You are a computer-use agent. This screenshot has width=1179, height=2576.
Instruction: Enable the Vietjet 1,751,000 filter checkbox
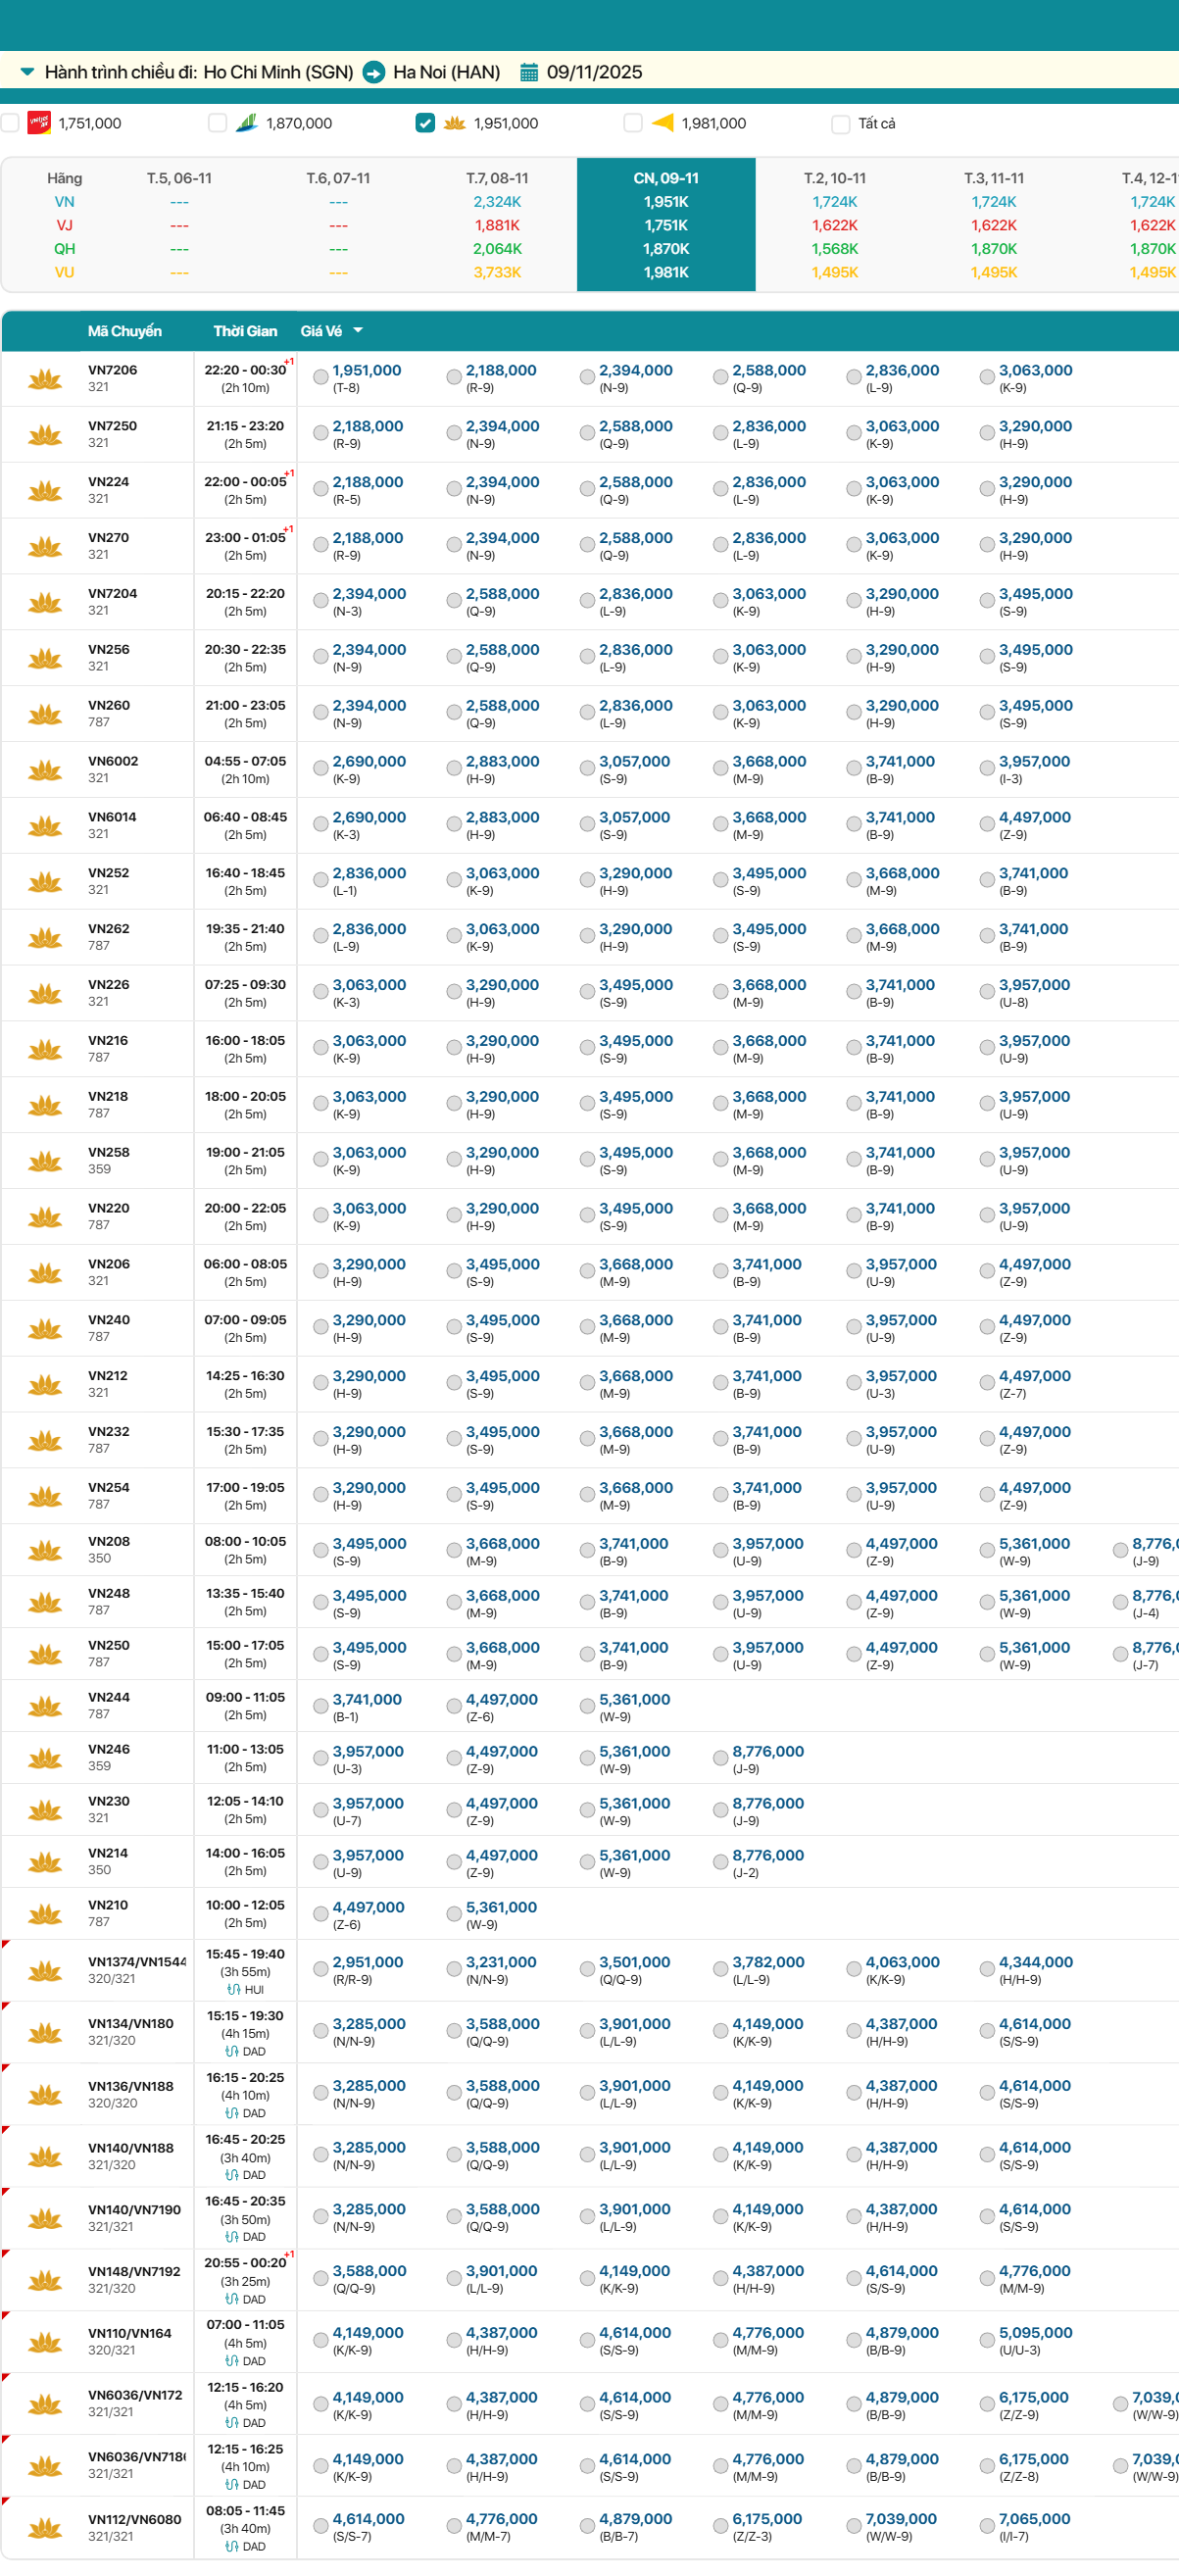(x=11, y=123)
